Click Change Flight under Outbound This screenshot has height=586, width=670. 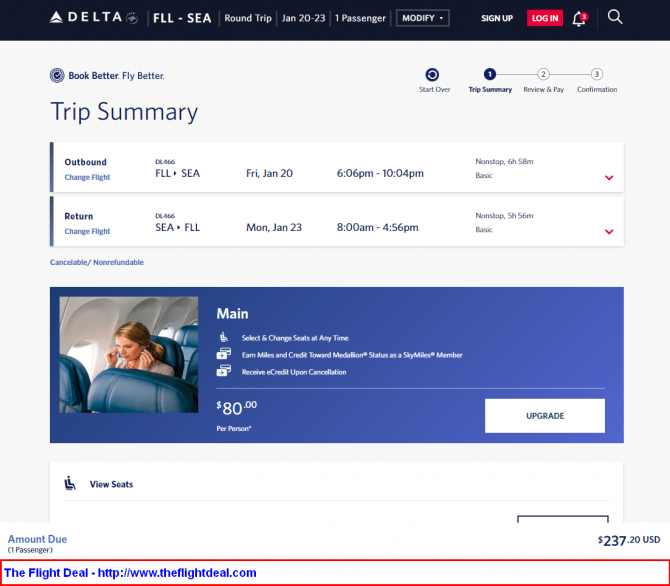tap(87, 177)
